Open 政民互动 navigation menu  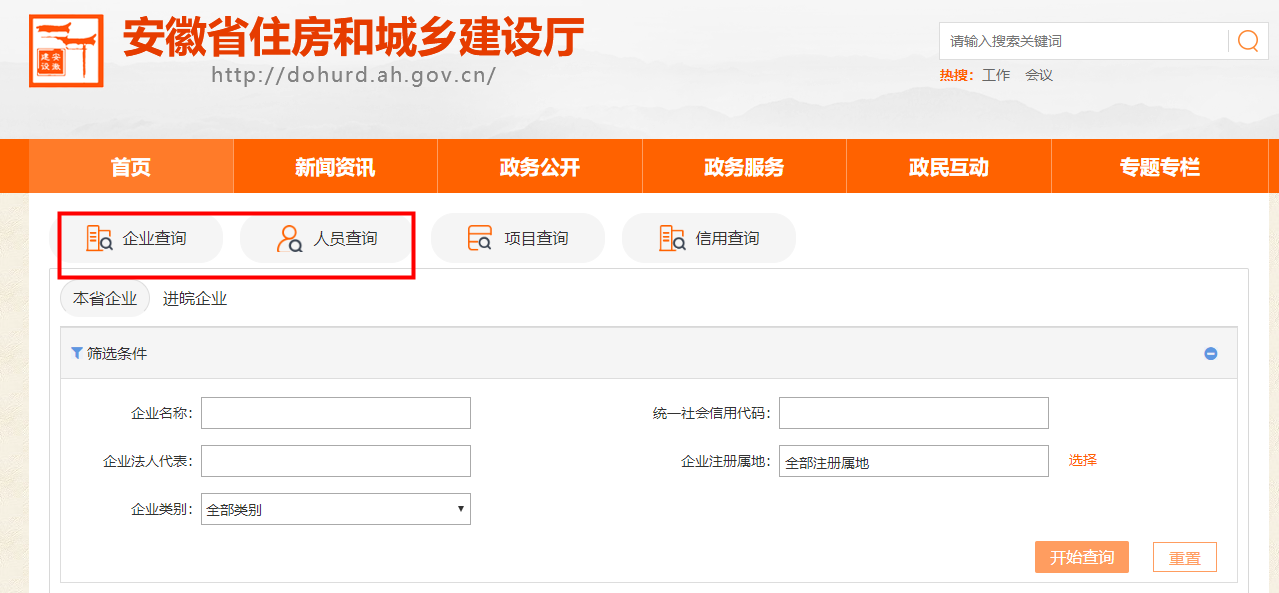click(949, 167)
